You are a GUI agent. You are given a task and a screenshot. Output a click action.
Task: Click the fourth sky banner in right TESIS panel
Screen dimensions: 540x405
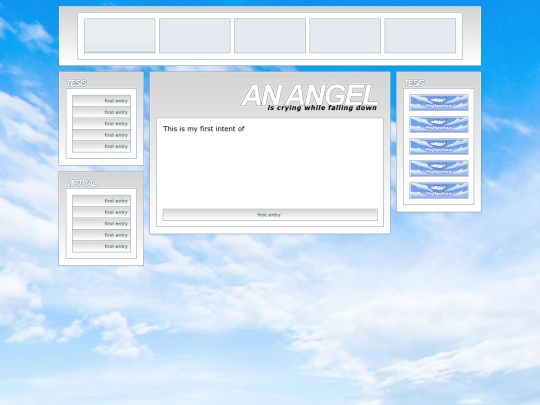tap(439, 169)
